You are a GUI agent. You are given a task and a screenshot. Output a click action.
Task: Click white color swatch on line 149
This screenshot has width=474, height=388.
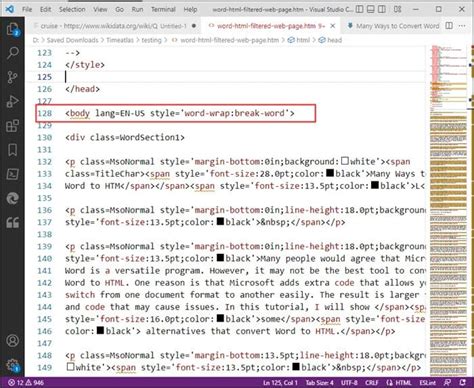pyautogui.click(x=70, y=367)
